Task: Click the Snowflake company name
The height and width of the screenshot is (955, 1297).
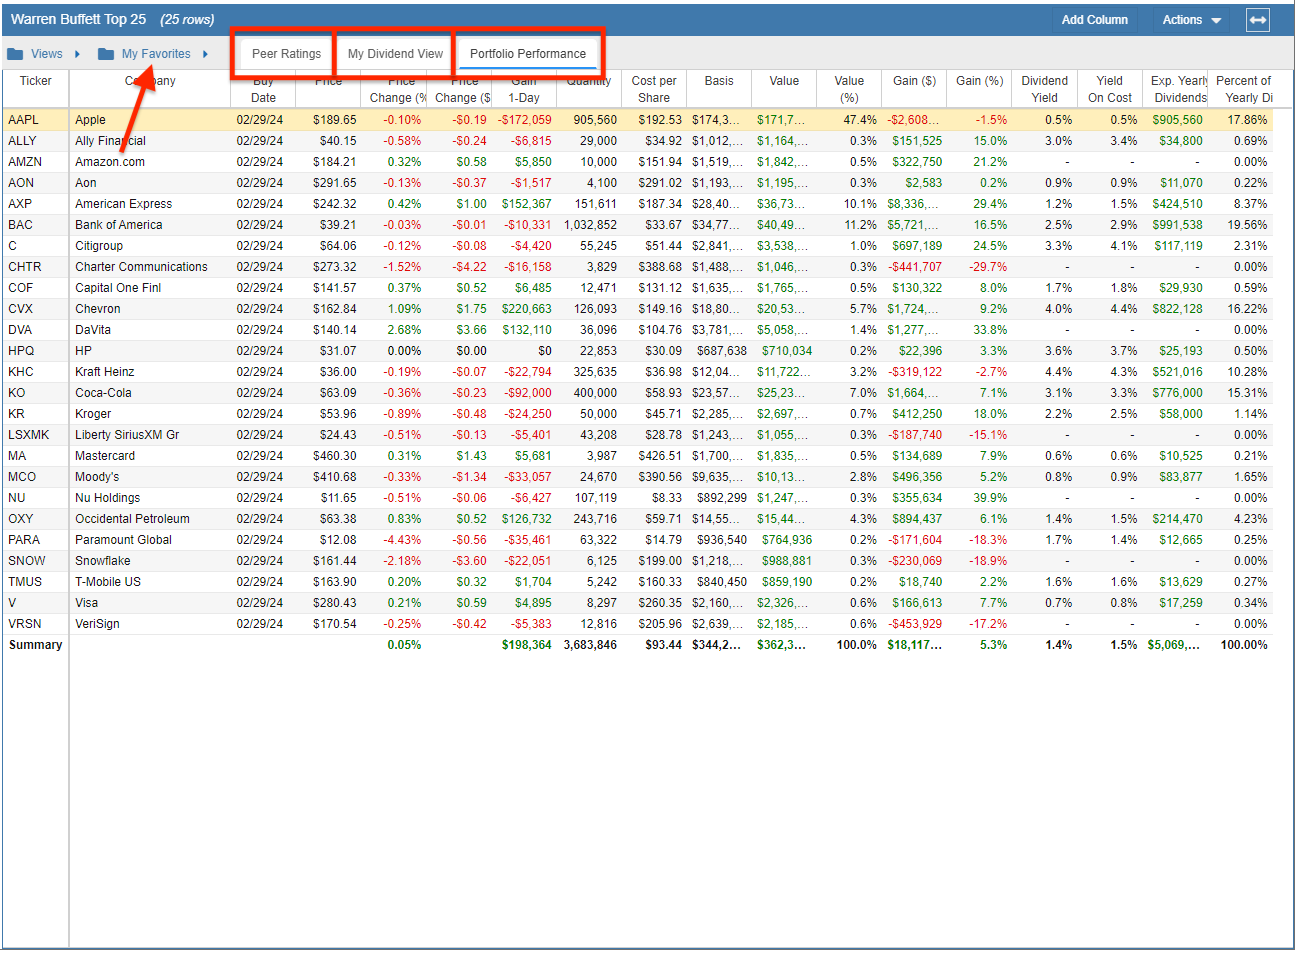Action: tap(102, 561)
